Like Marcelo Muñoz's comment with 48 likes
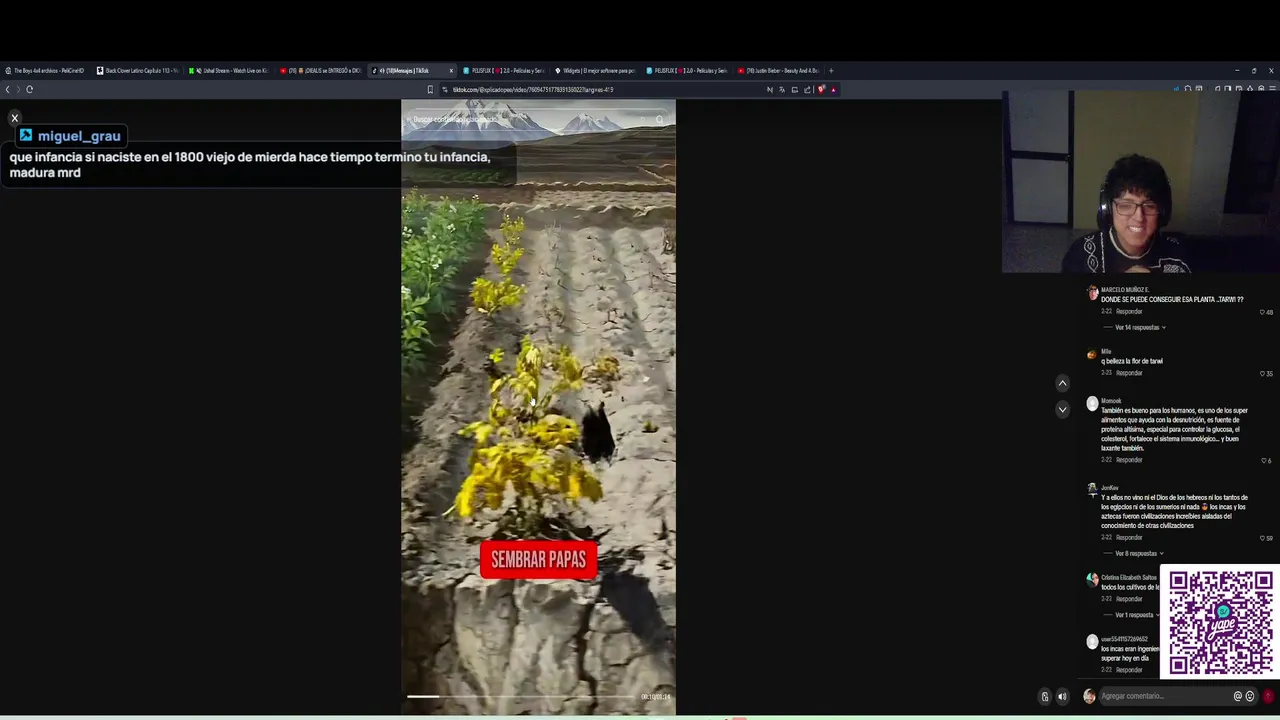Viewport: 1280px width, 720px height. coord(1262,312)
